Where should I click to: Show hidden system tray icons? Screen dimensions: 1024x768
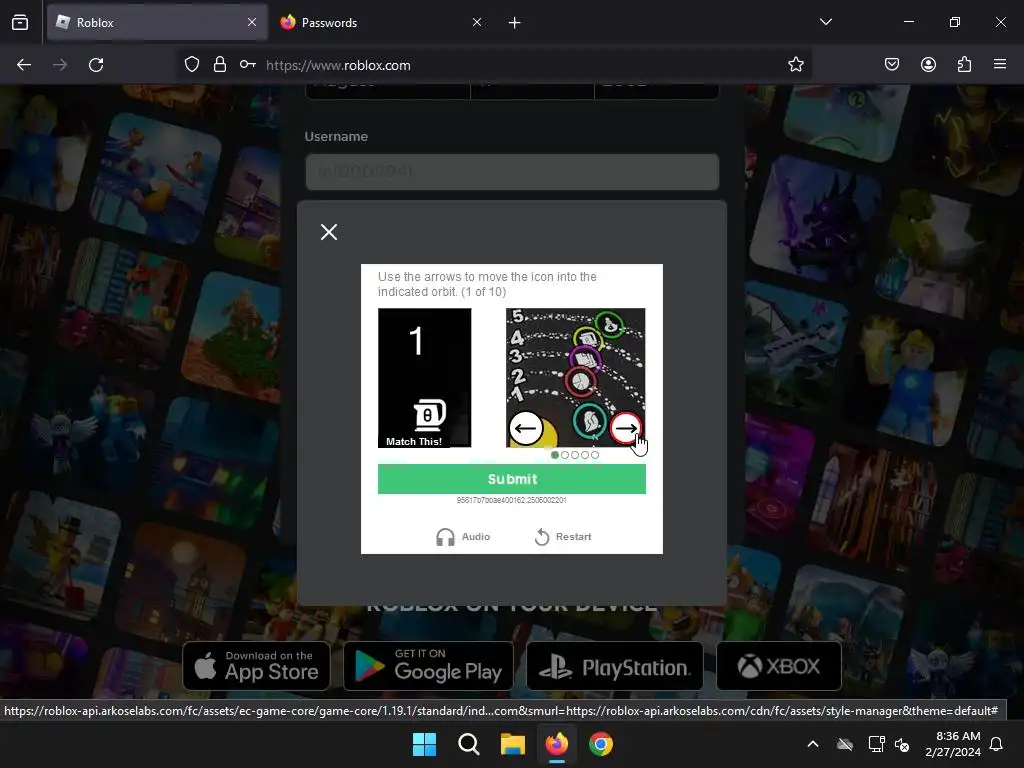(813, 744)
